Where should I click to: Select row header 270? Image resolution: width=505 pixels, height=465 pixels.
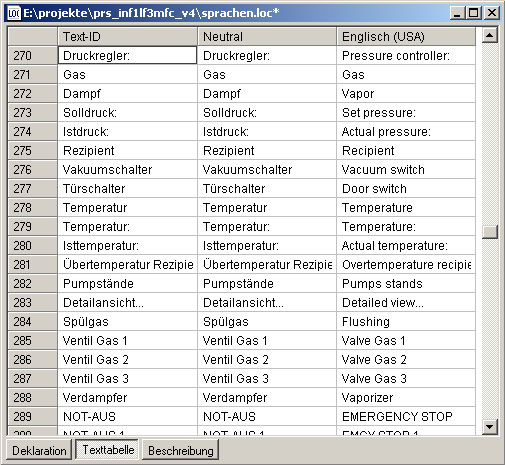coord(32,55)
